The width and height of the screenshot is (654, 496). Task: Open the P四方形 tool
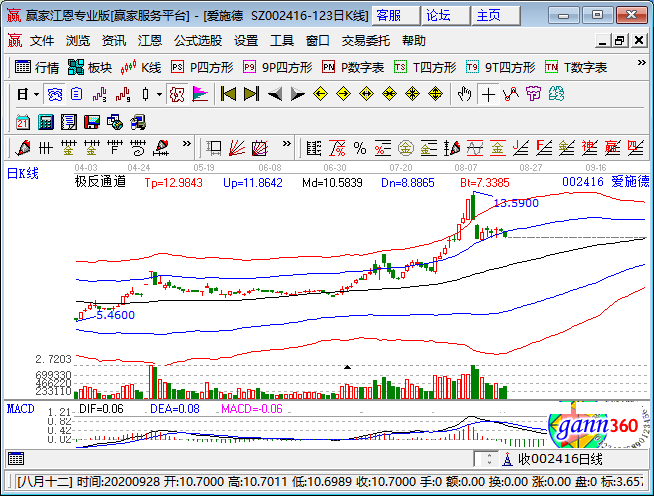point(202,67)
